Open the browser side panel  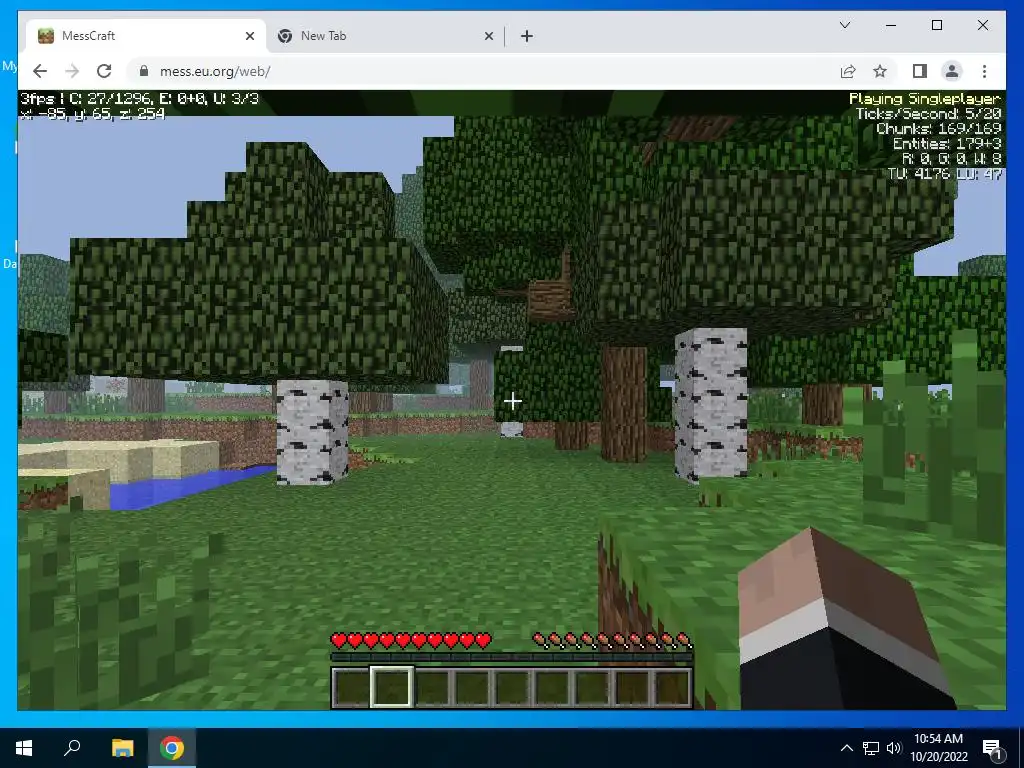[x=920, y=71]
